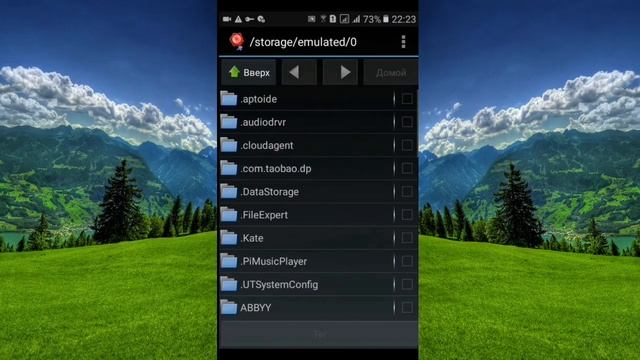Select the .FileExpert folder name
The width and height of the screenshot is (640, 360).
point(264,215)
